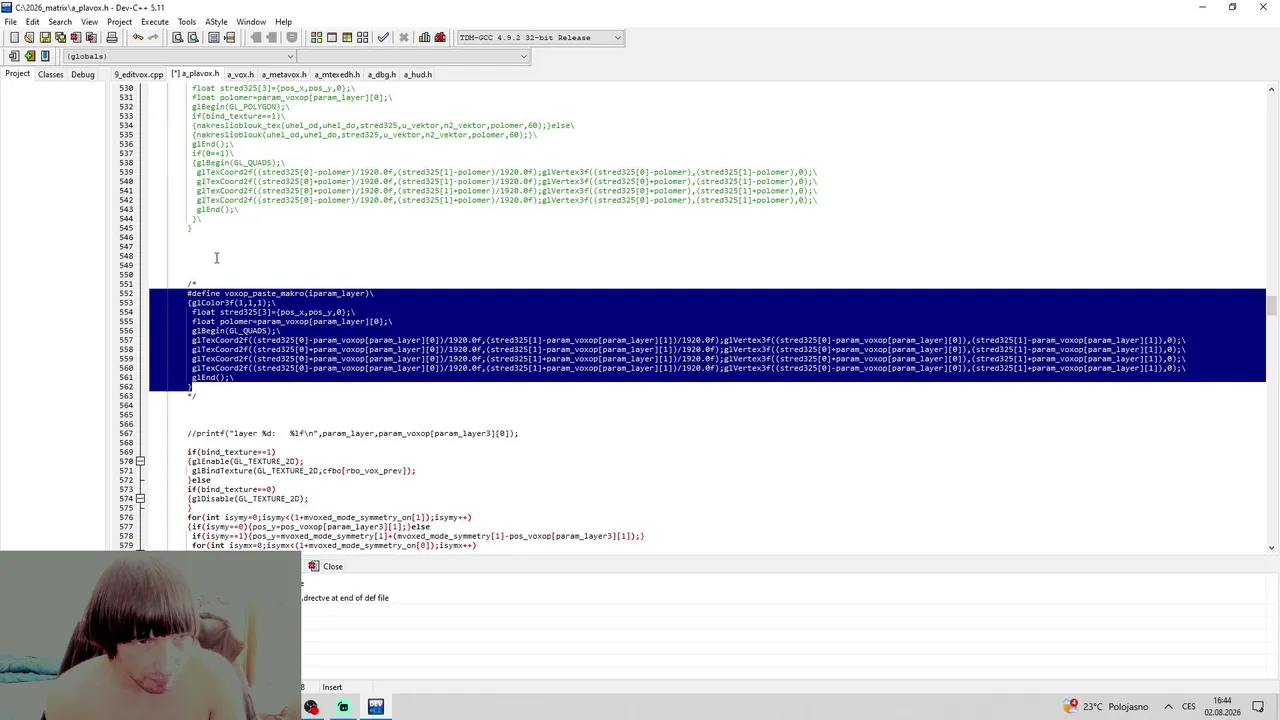Open the round dark taskbar icon with red dot
The width and height of the screenshot is (1280, 720).
pyautogui.click(x=311, y=707)
